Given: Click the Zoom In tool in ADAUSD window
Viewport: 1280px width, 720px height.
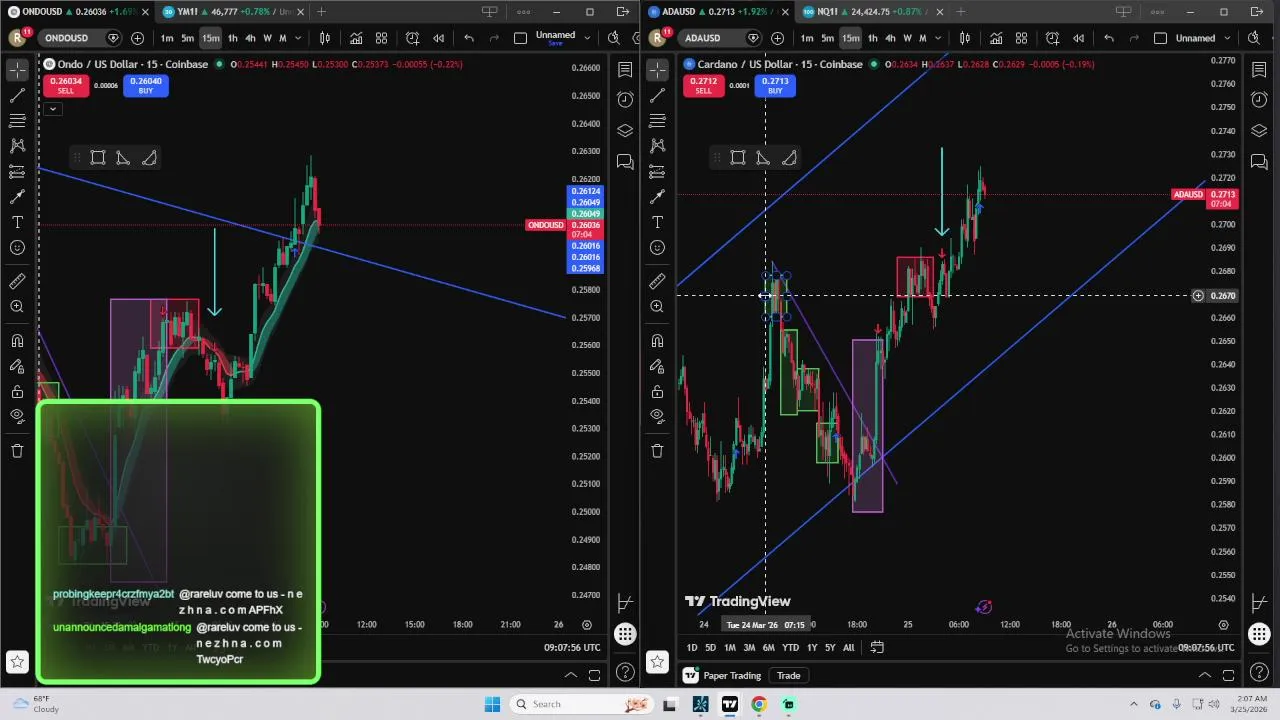Looking at the screenshot, I should click(x=657, y=307).
